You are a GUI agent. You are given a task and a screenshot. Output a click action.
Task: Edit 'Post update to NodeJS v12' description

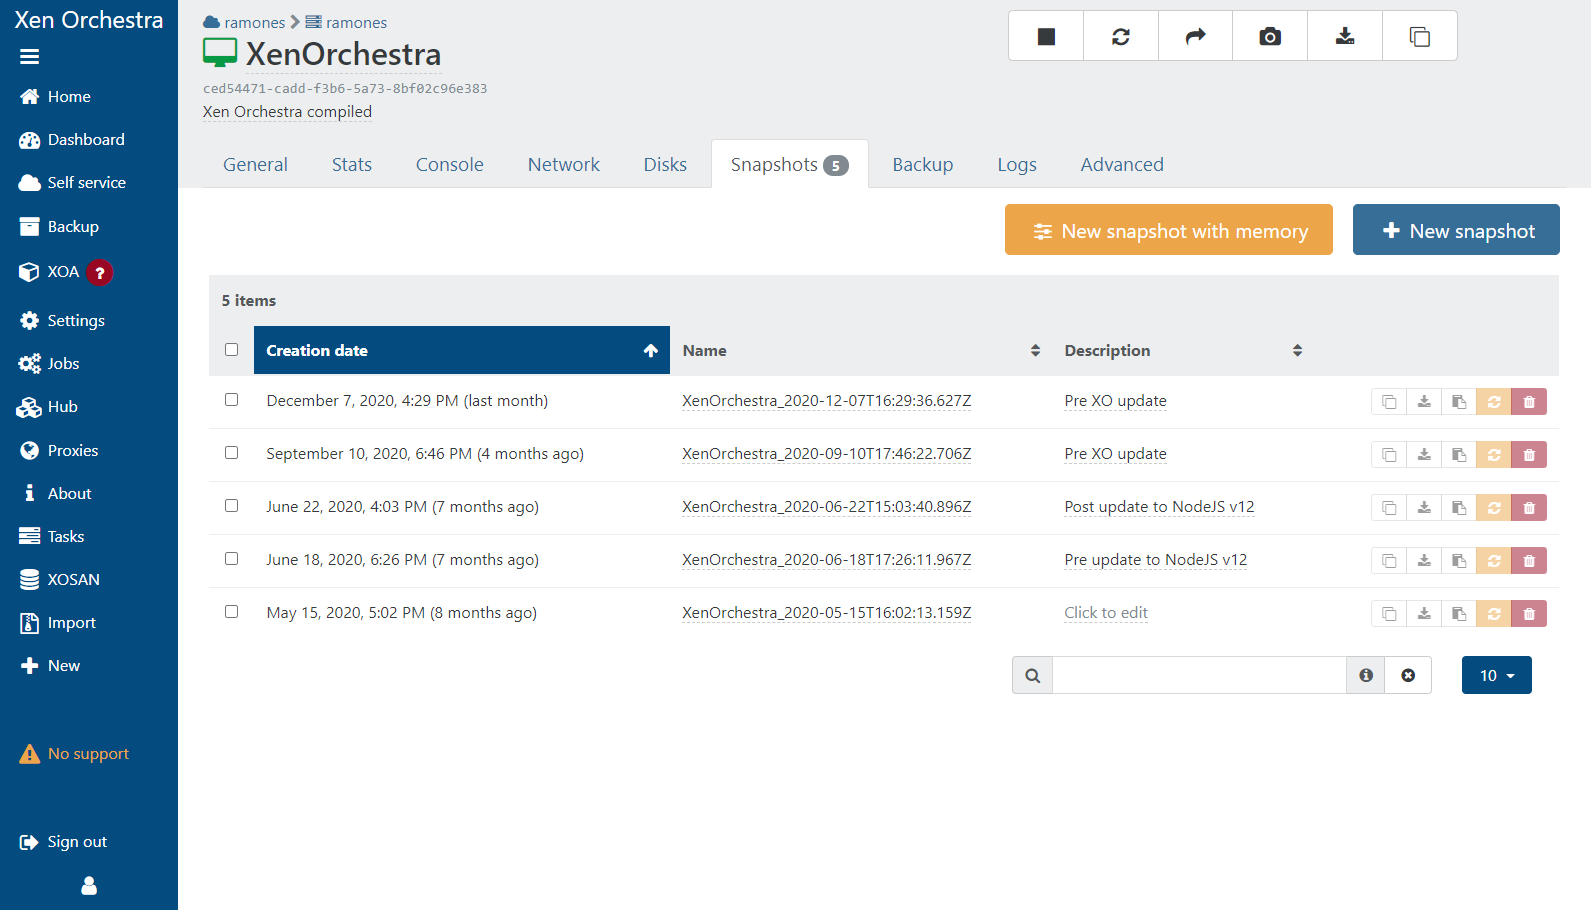click(x=1159, y=507)
